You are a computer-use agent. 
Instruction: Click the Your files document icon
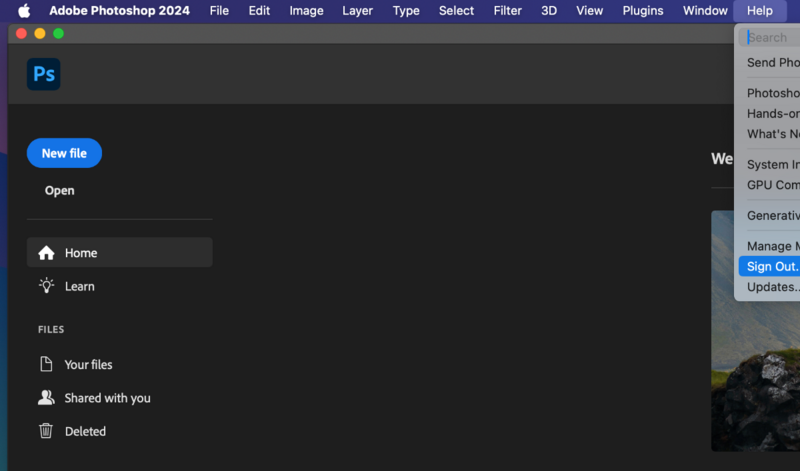click(46, 364)
